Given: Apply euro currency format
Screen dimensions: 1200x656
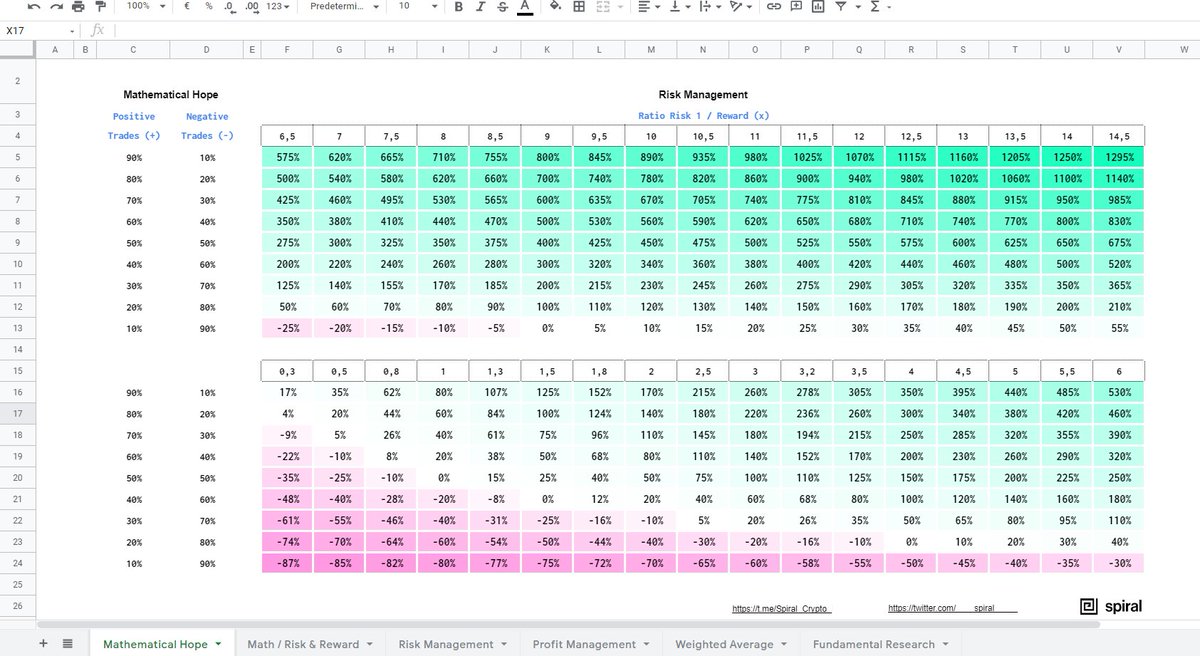Looking at the screenshot, I should [187, 6].
